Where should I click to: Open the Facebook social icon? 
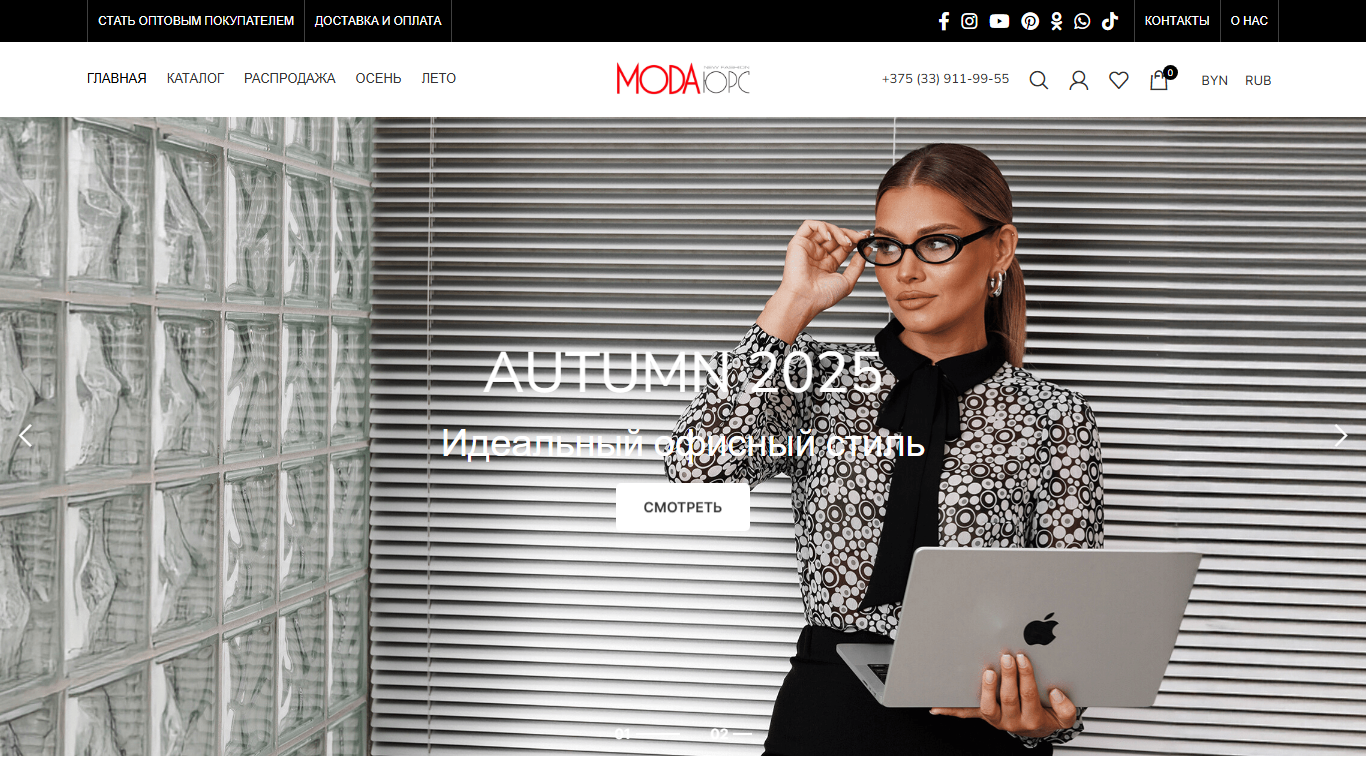coord(943,21)
